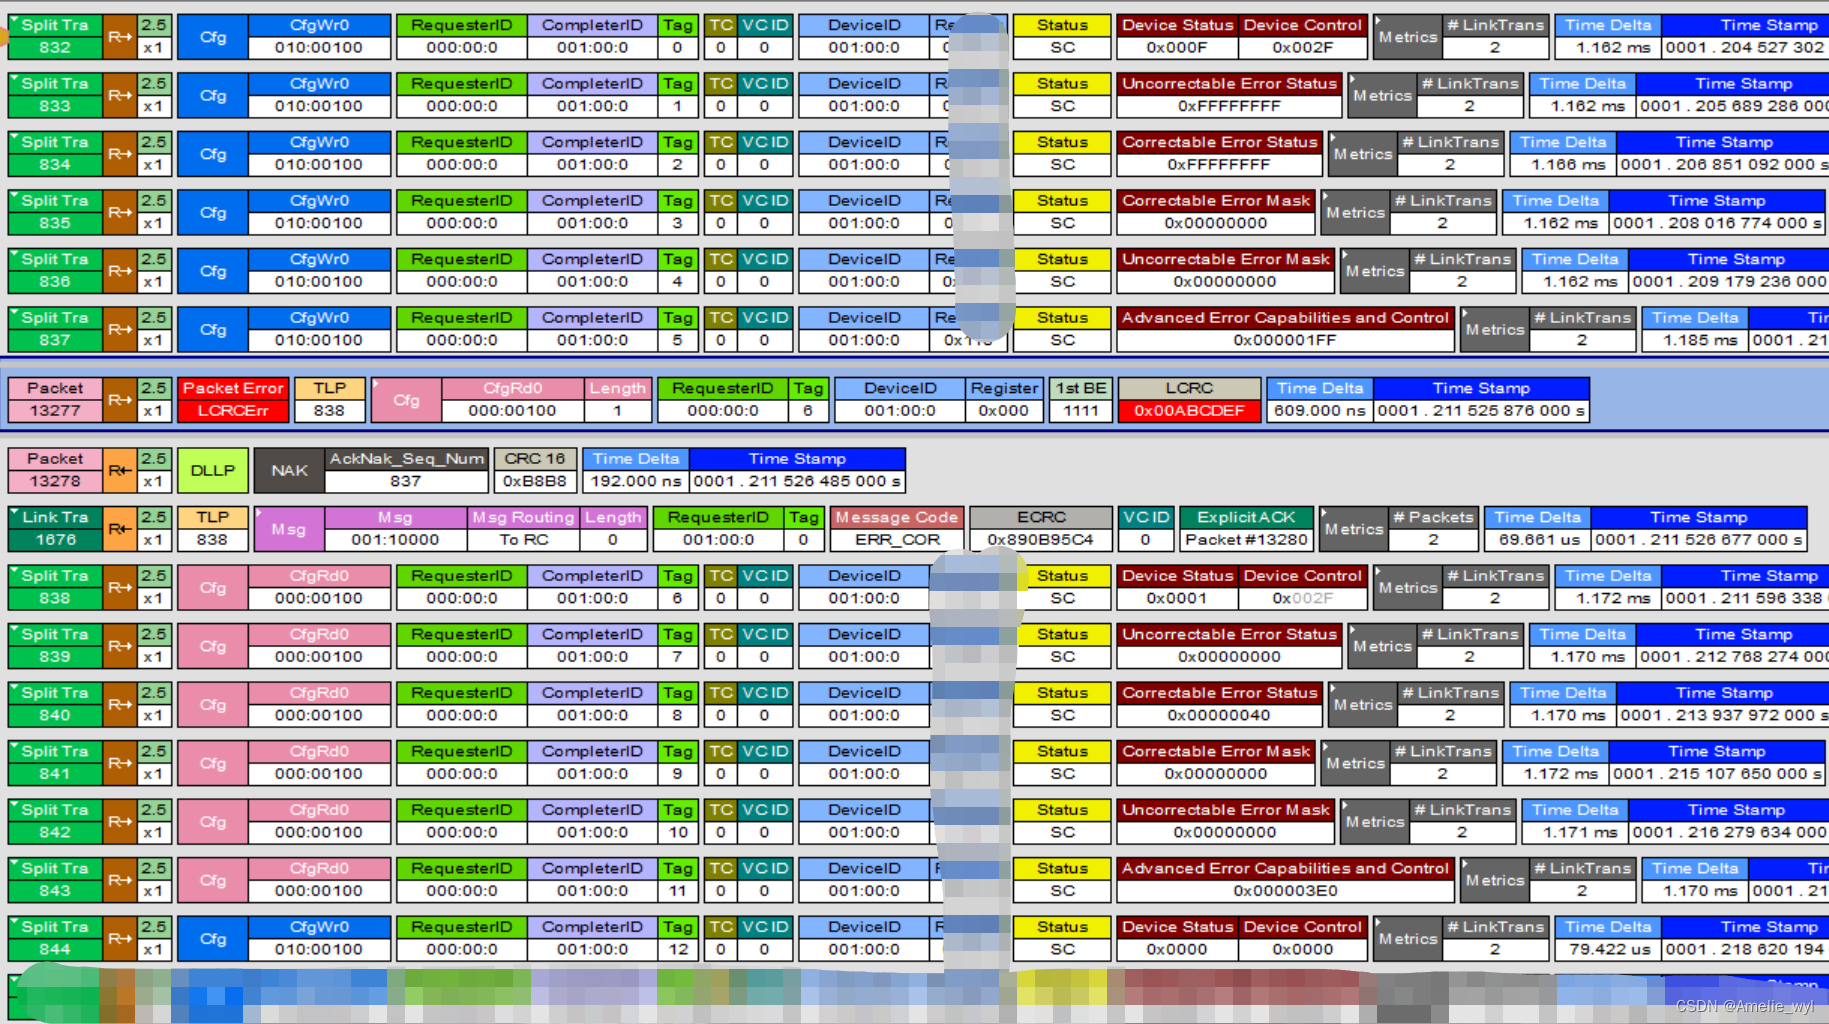1829x1024 pixels.
Task: Click Advanced Error Capabilities value 0x000001FF
Action: pos(1285,340)
